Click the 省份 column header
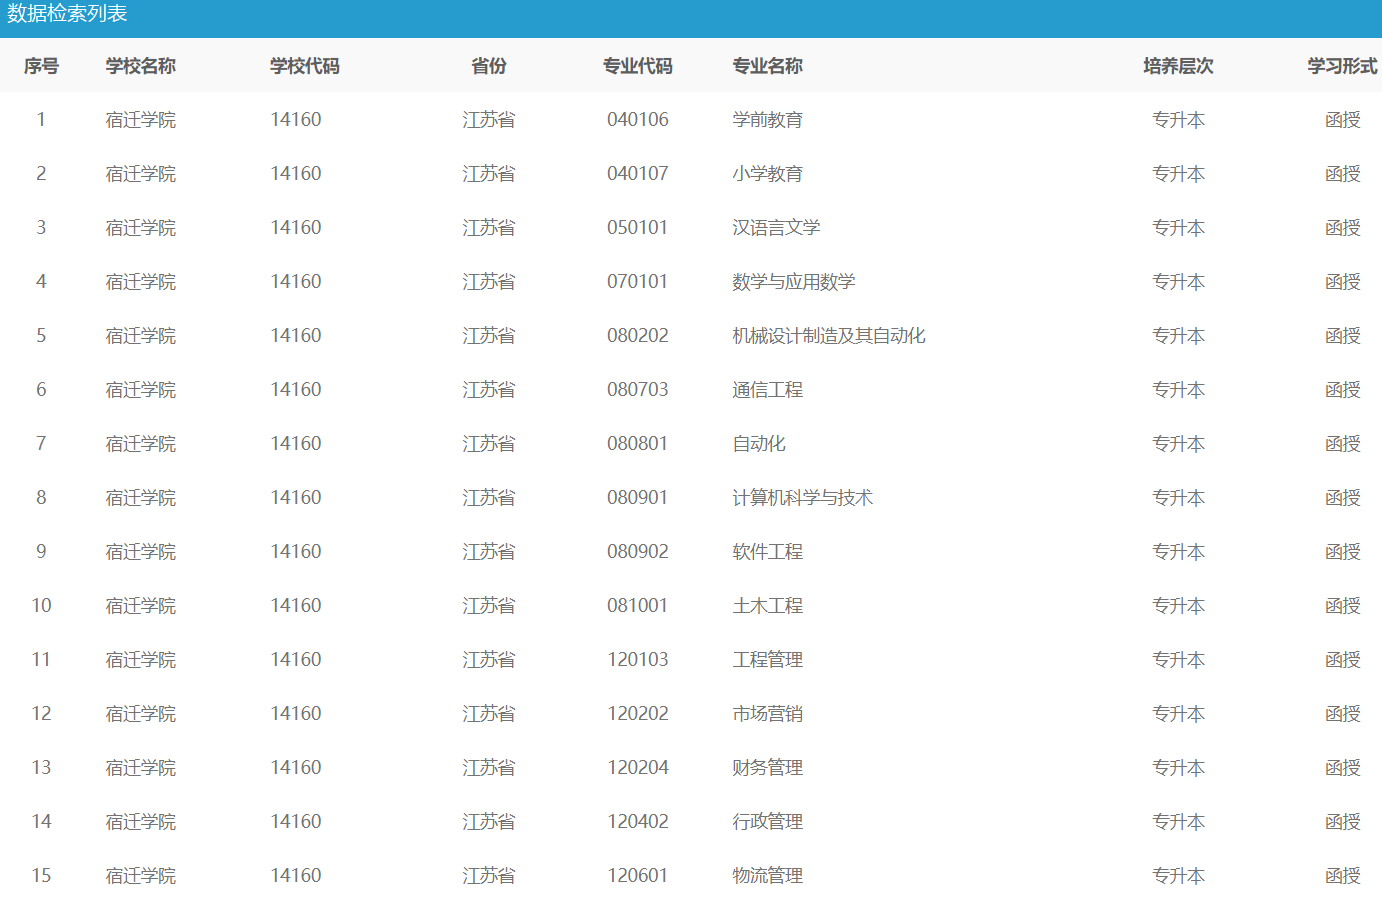 489,66
